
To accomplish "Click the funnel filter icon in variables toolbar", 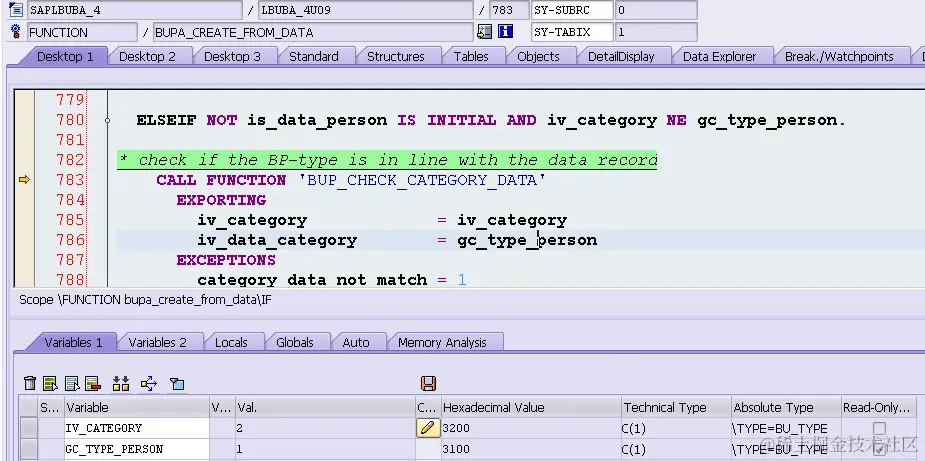I will click(177, 384).
